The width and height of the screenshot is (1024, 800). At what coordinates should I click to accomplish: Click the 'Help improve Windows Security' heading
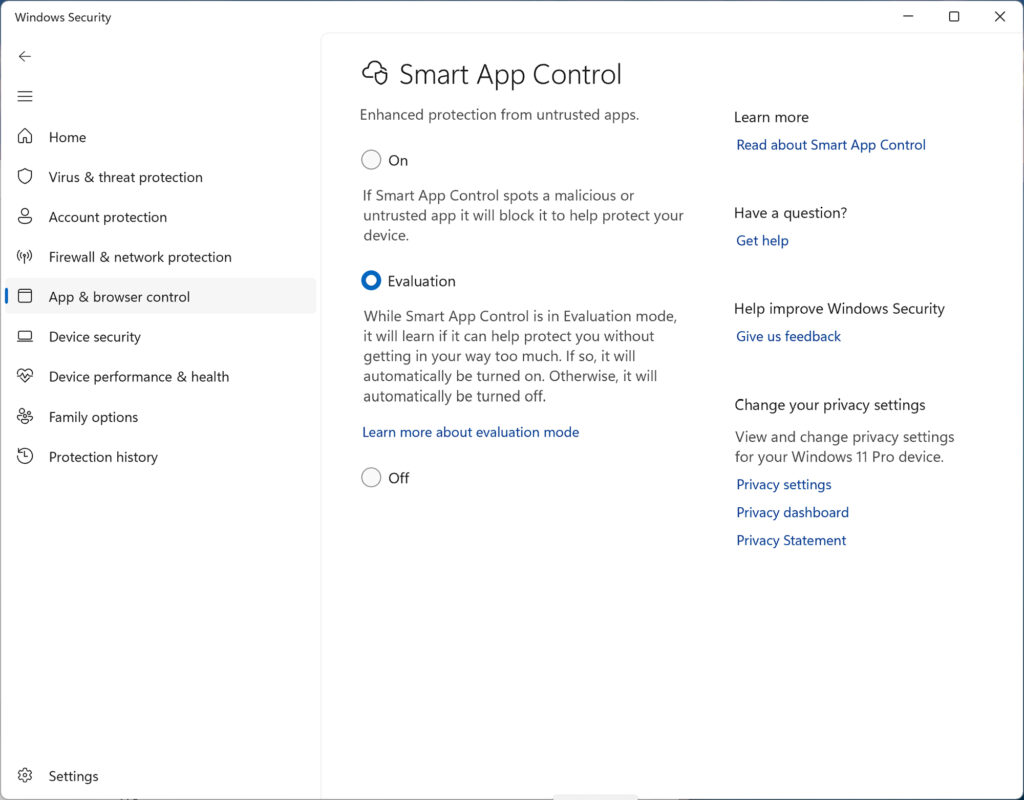click(x=839, y=309)
